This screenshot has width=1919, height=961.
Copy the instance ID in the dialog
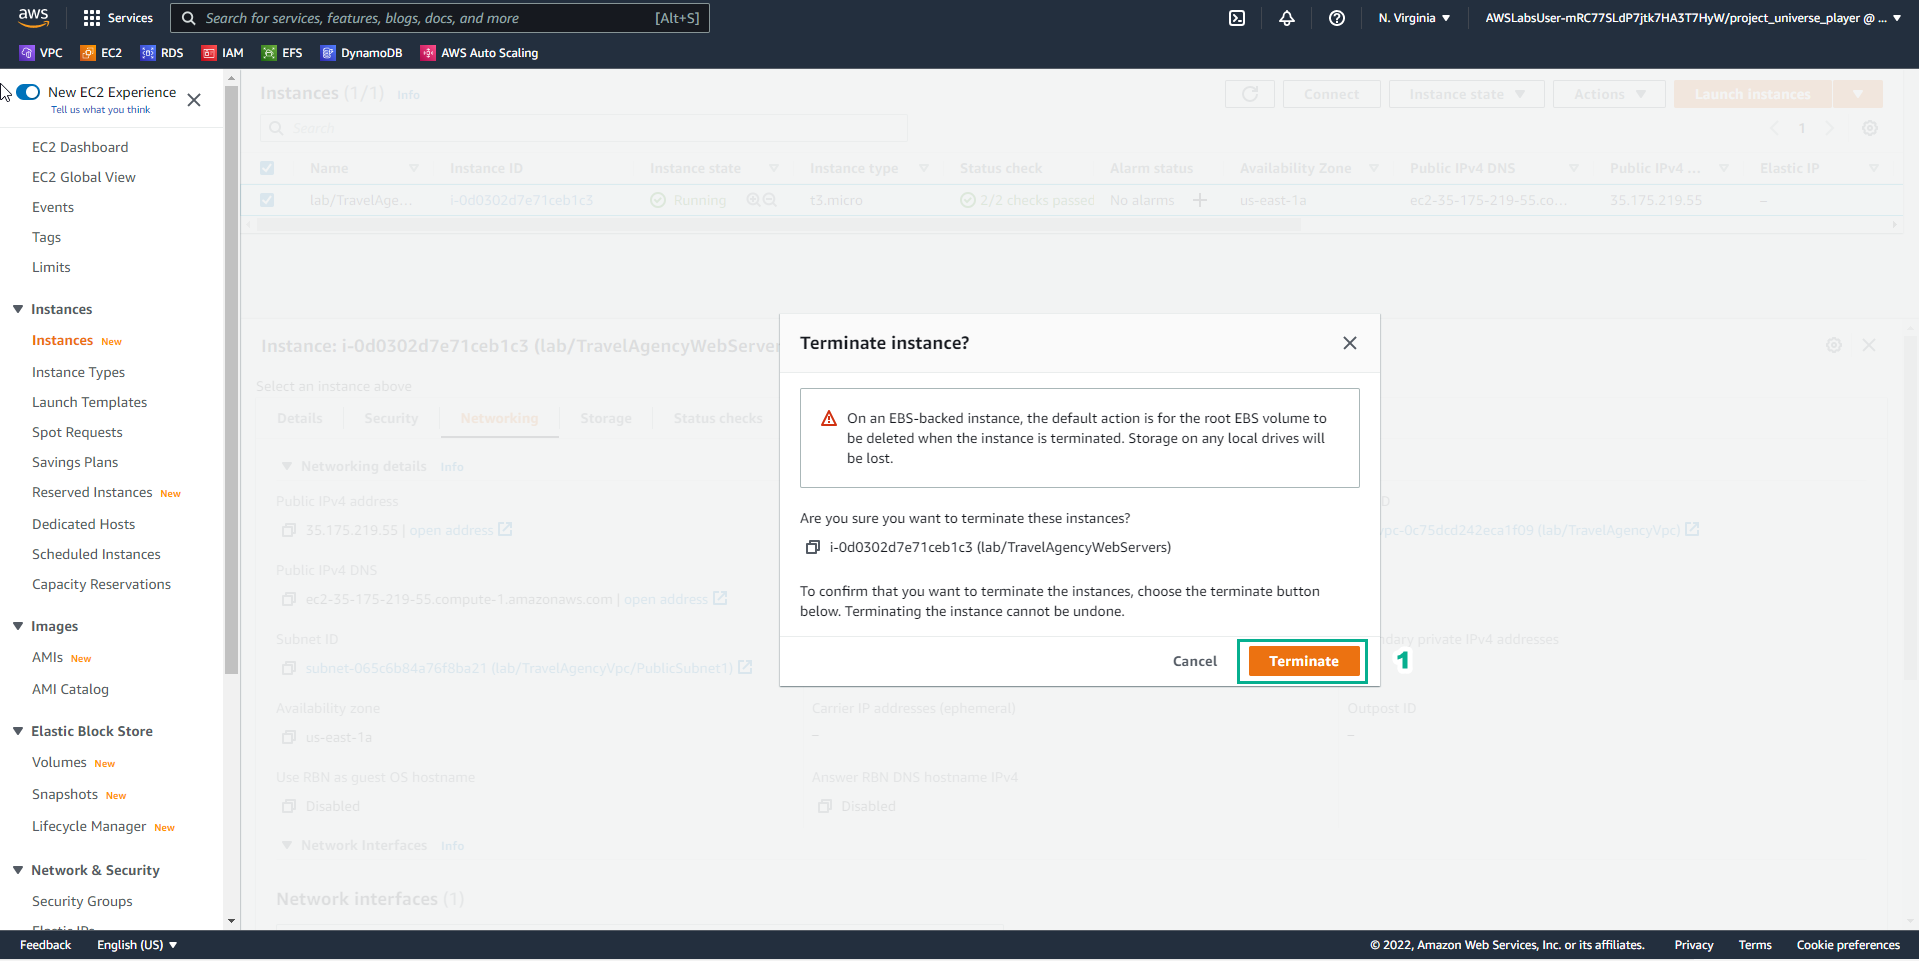813,547
